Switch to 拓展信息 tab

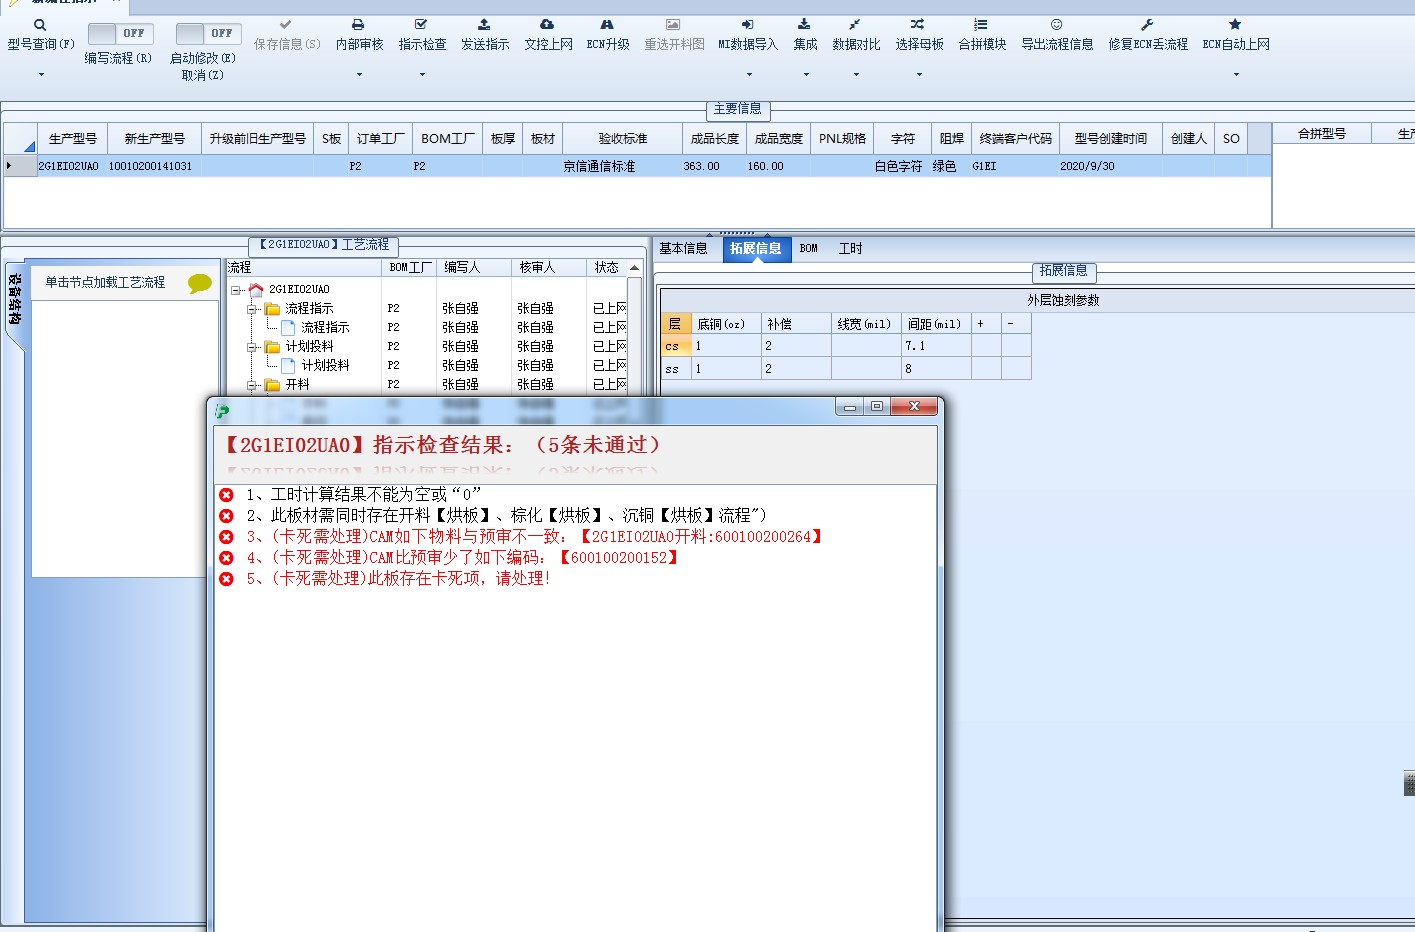coord(756,249)
